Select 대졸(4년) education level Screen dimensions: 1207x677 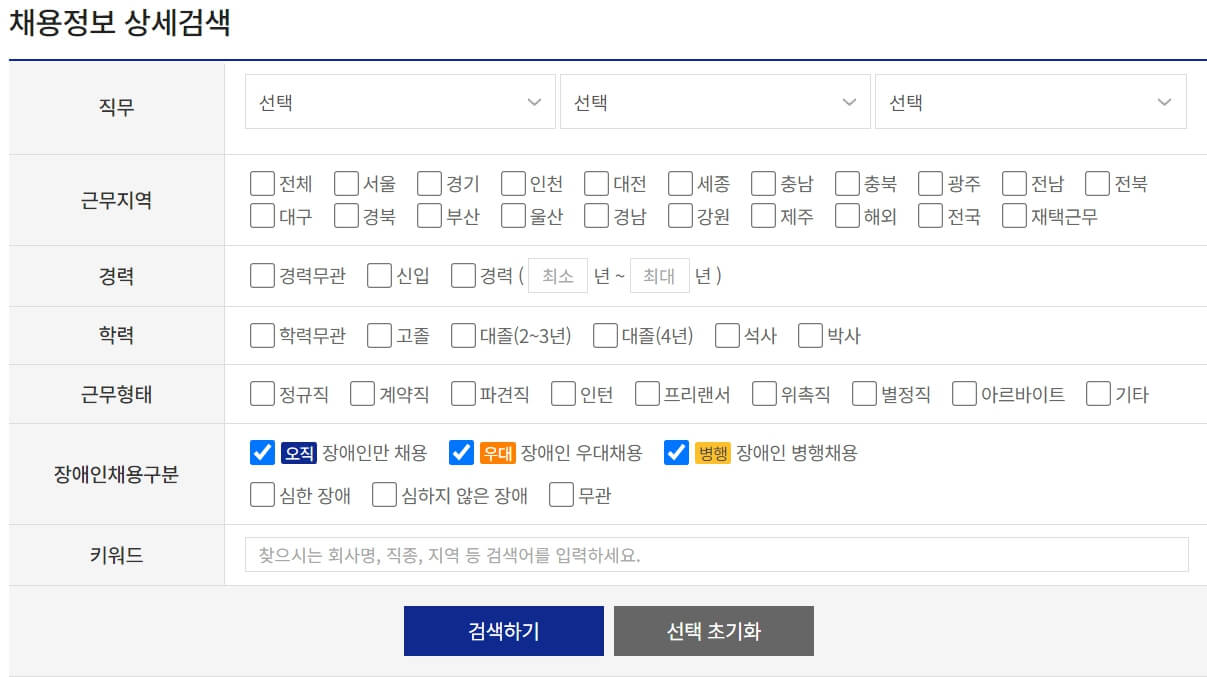point(604,335)
